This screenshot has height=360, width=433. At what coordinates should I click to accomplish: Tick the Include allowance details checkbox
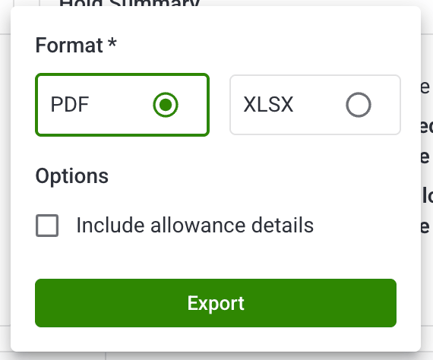coord(47,225)
